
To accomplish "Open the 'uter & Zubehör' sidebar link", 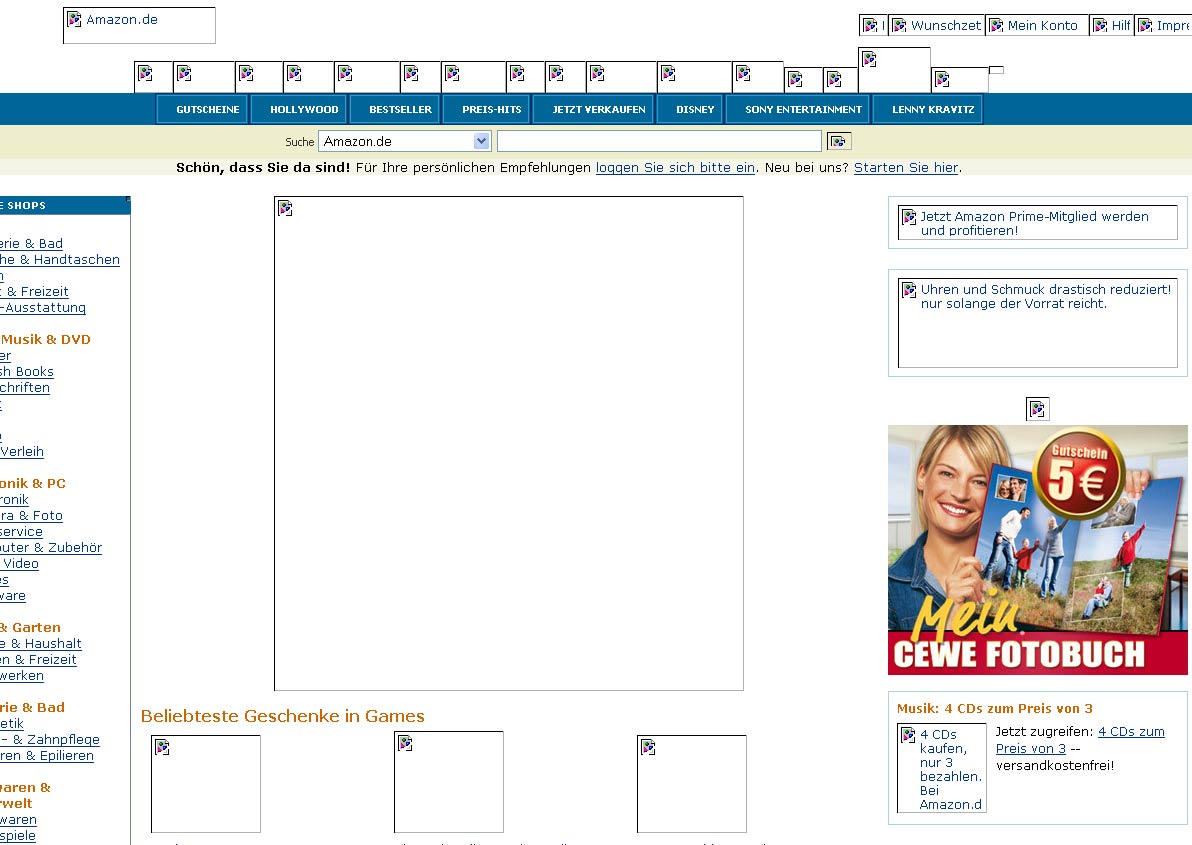I will pos(51,548).
